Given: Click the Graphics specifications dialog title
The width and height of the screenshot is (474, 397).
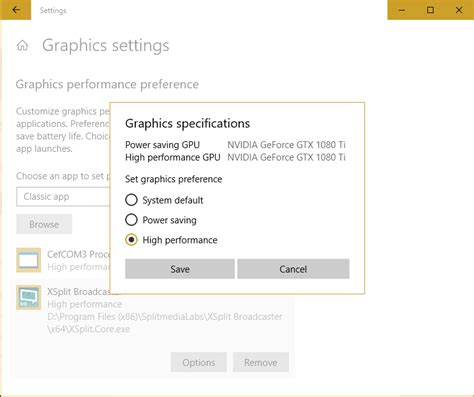Looking at the screenshot, I should tap(187, 124).
